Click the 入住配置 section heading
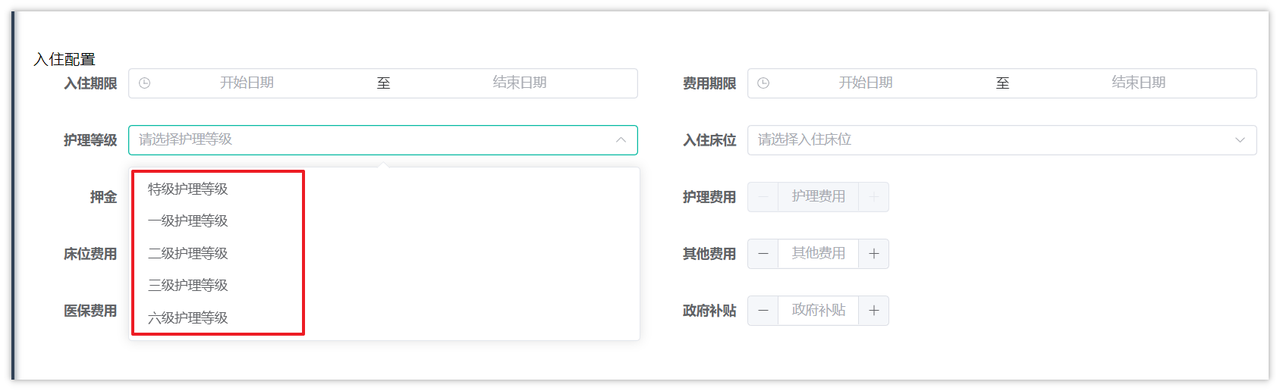 coord(65,60)
